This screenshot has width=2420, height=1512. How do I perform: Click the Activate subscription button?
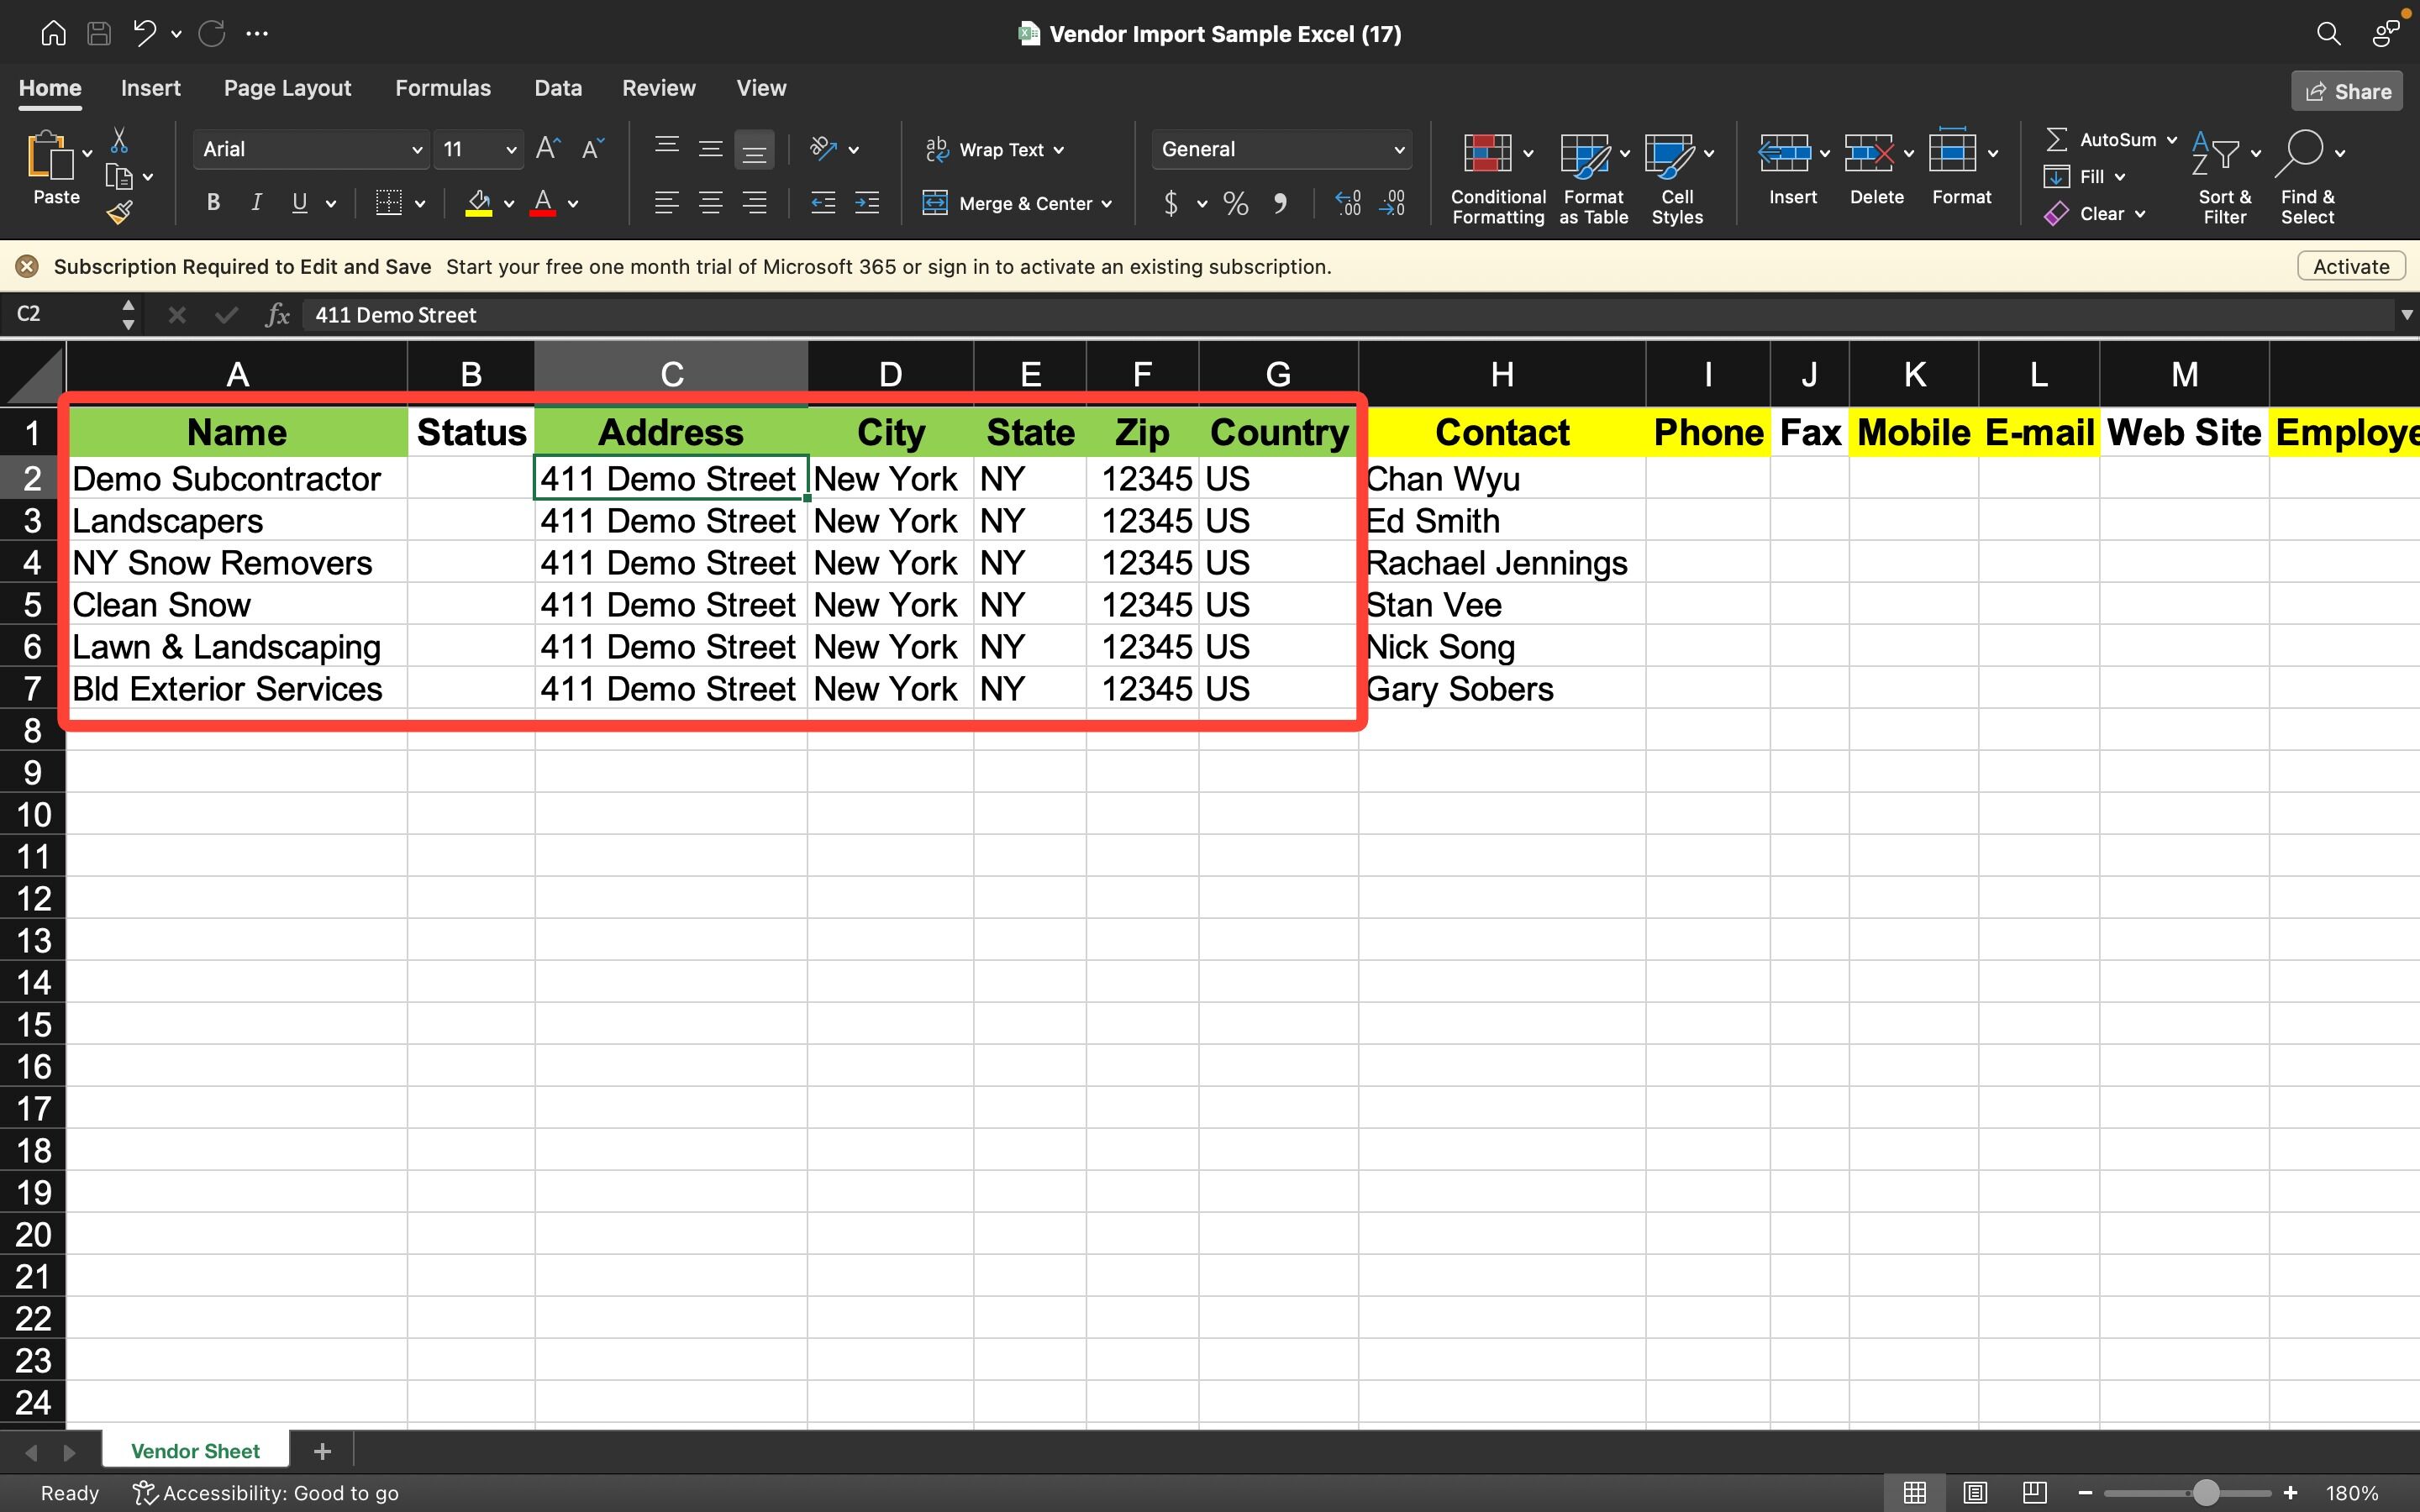[x=2350, y=266]
